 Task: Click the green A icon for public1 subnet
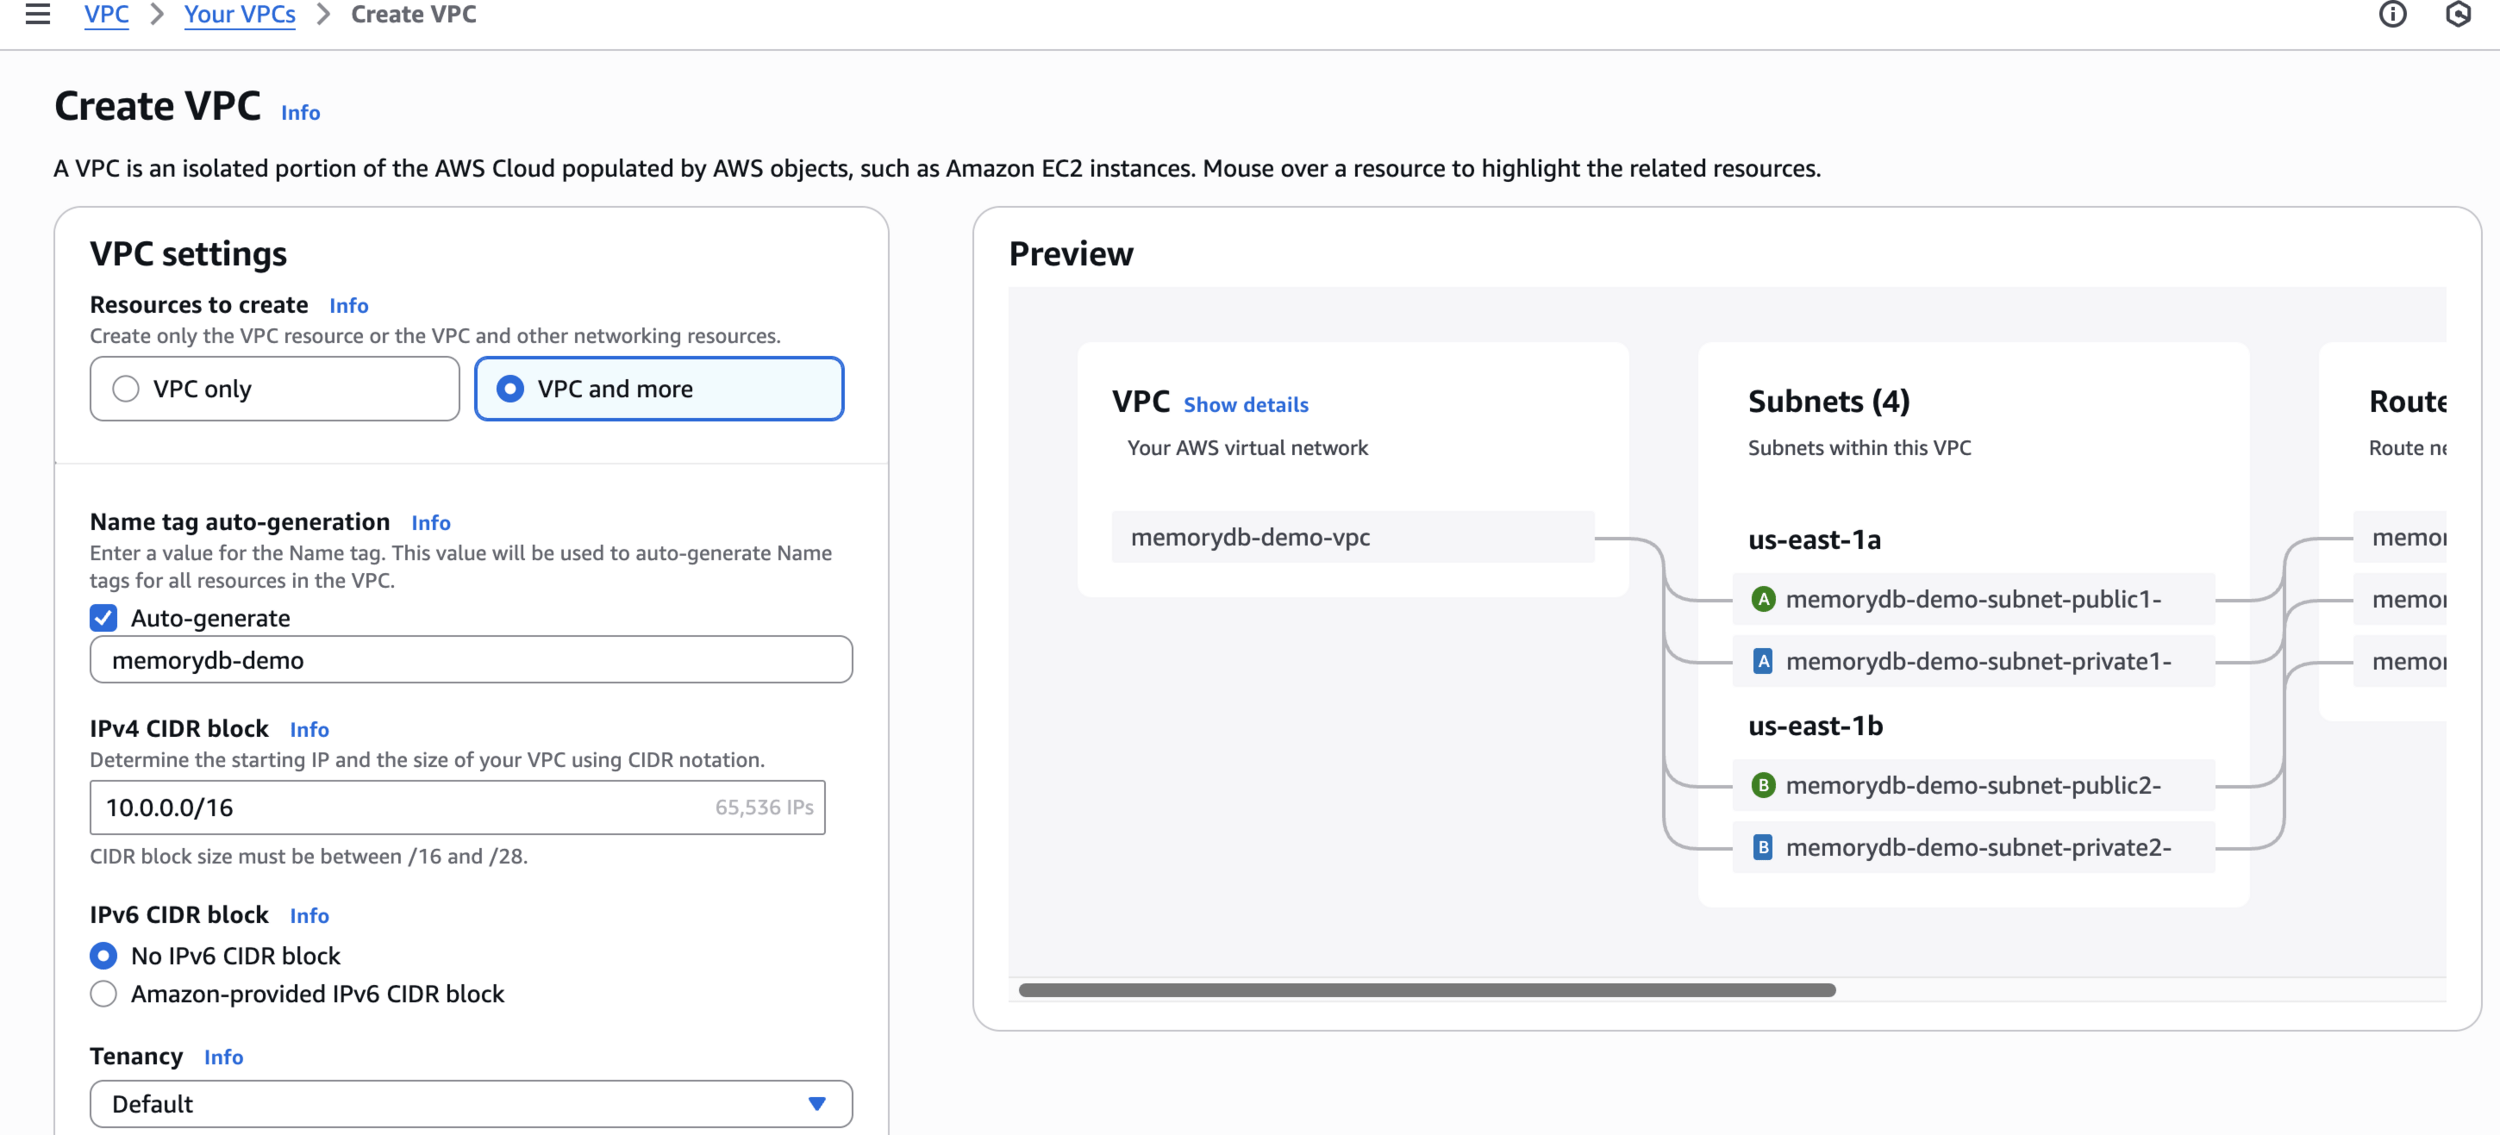(x=1763, y=599)
